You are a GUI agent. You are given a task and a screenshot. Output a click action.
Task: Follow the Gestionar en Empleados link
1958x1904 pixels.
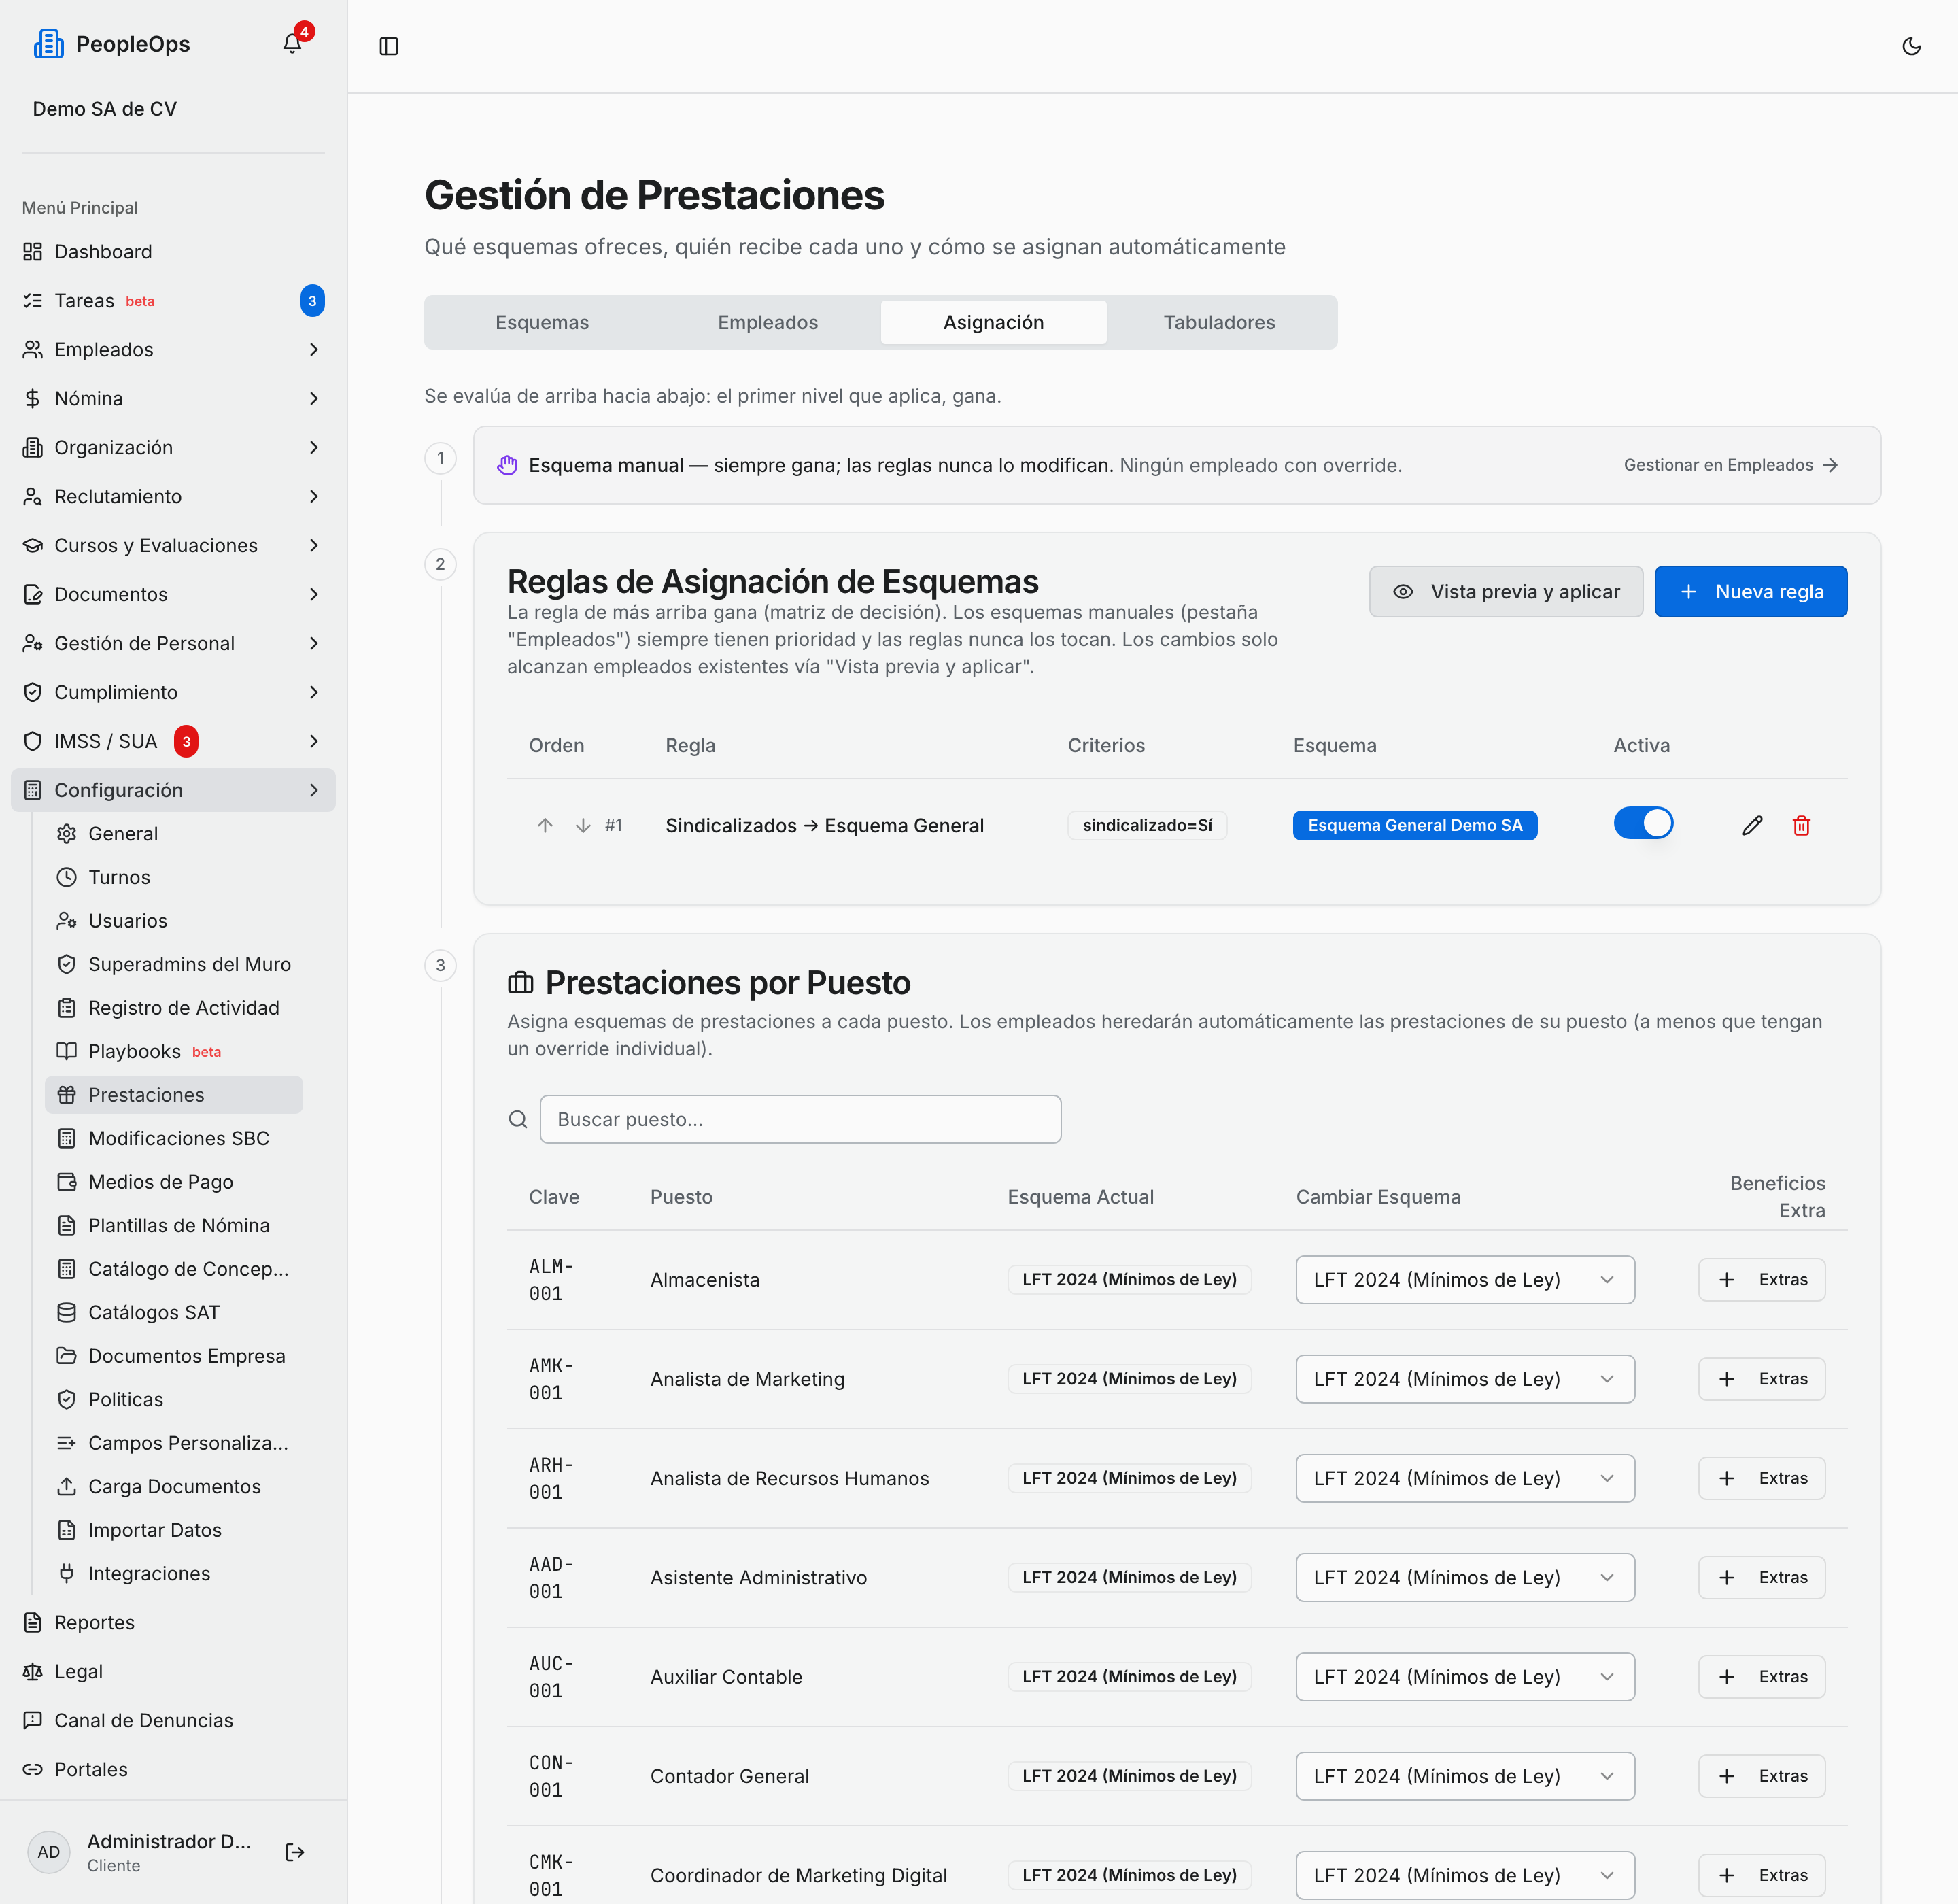point(1731,465)
